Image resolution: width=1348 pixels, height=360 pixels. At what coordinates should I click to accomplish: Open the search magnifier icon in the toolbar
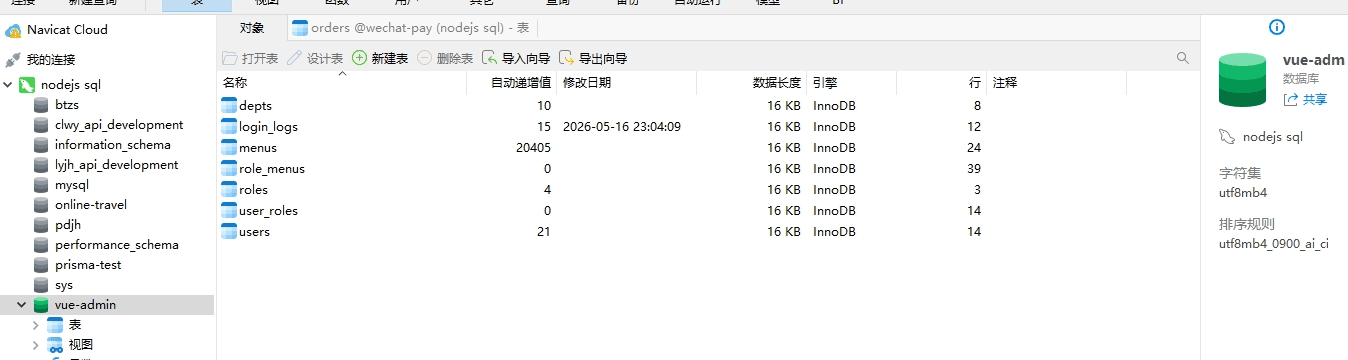point(1183,58)
